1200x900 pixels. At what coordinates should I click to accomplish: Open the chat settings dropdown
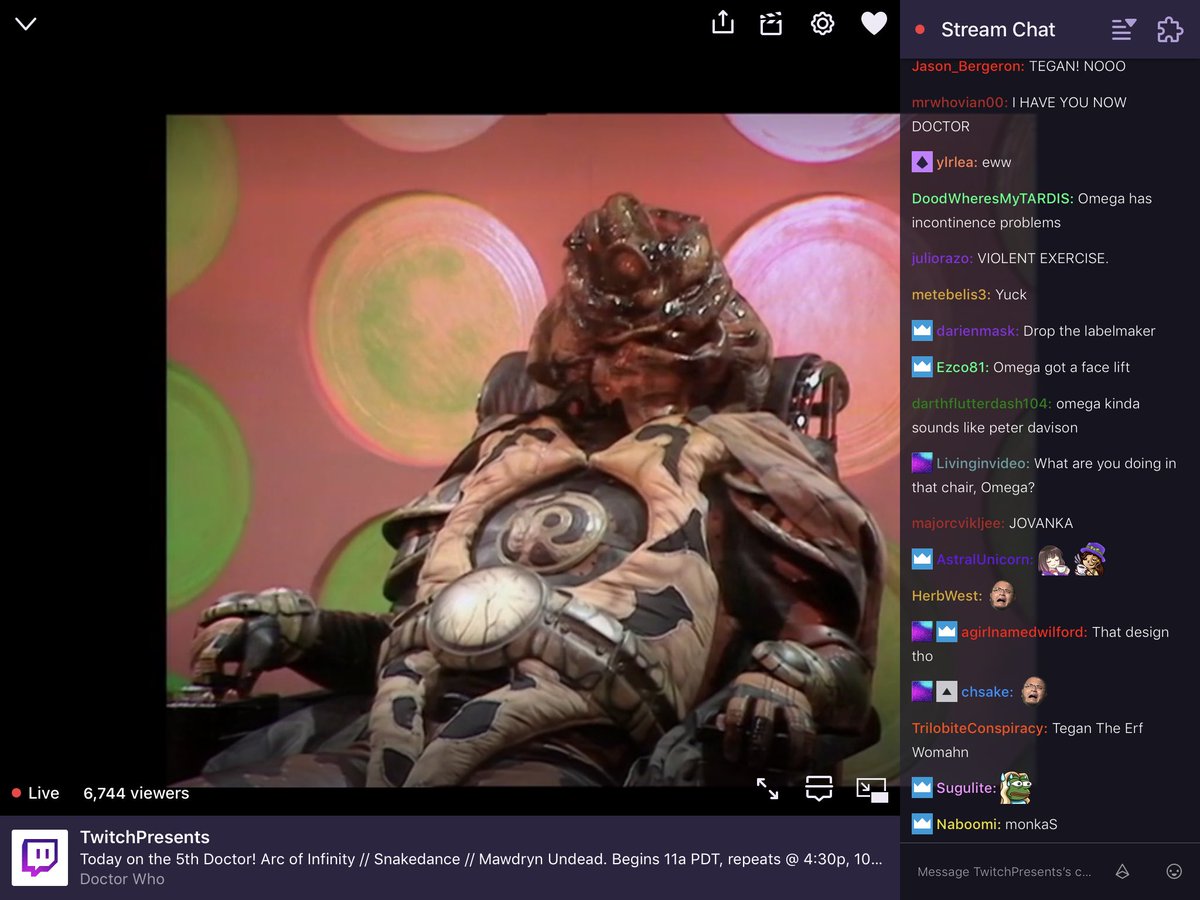[x=1122, y=30]
